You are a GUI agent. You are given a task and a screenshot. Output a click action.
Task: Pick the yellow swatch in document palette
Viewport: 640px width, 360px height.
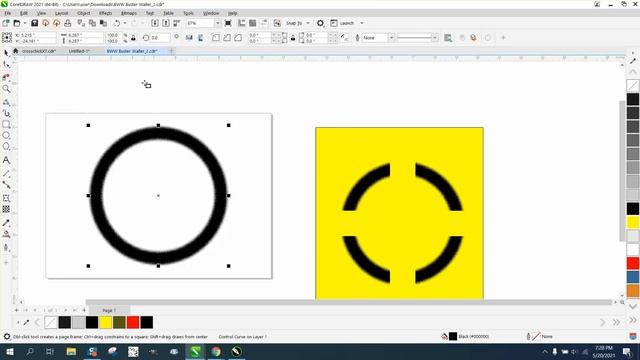(106, 322)
